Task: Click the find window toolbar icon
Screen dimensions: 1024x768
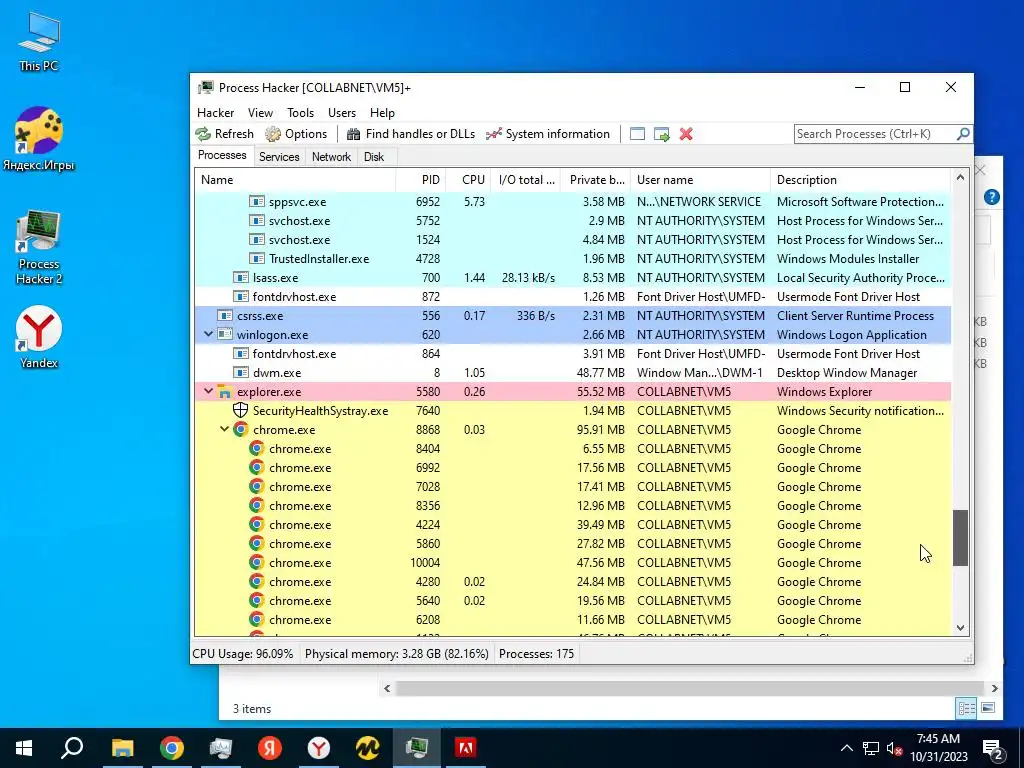Action: (637, 134)
